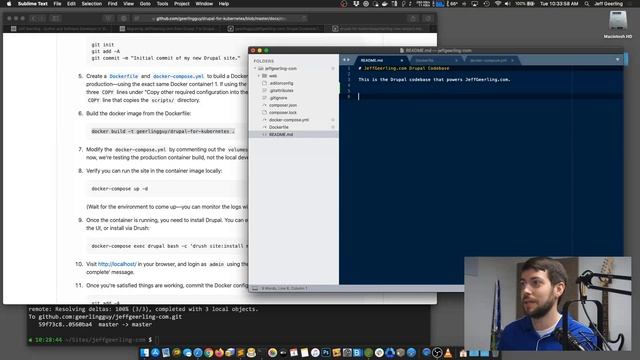The width and height of the screenshot is (640, 360).
Task: Click the volume icon in menu bar
Action: pyautogui.click(x=507, y=4)
